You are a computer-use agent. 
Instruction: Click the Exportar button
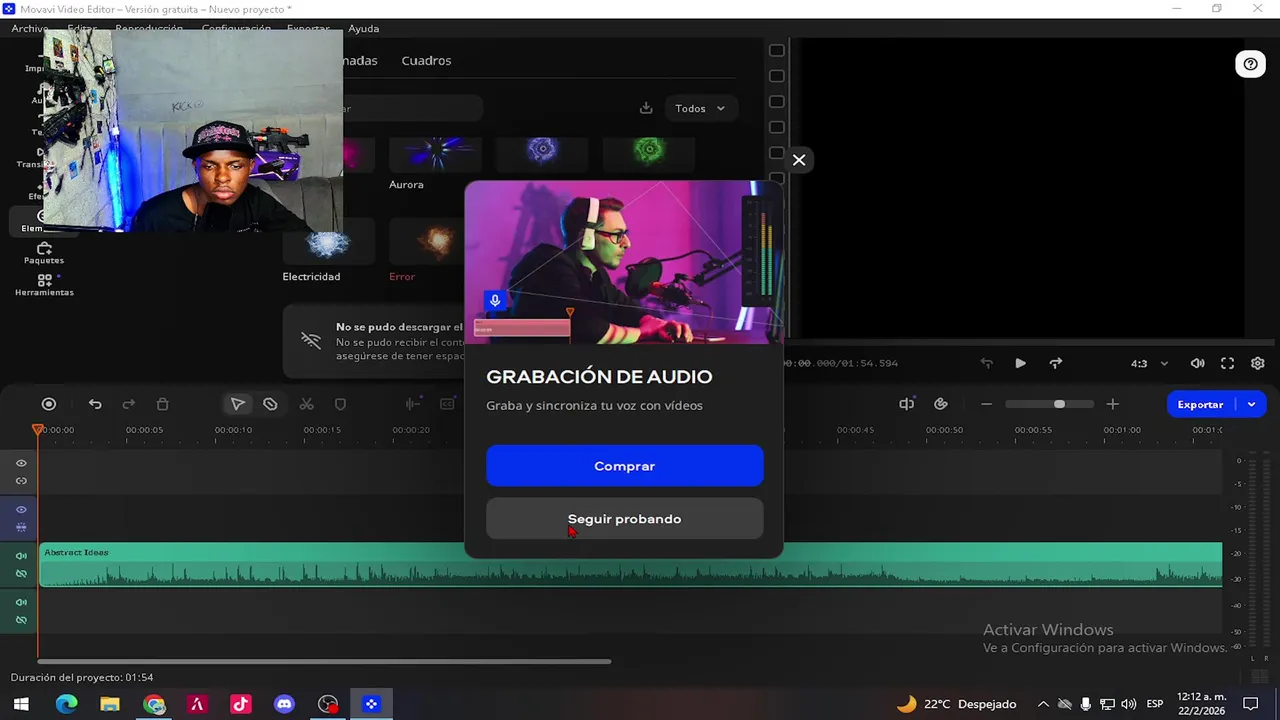pos(1200,404)
